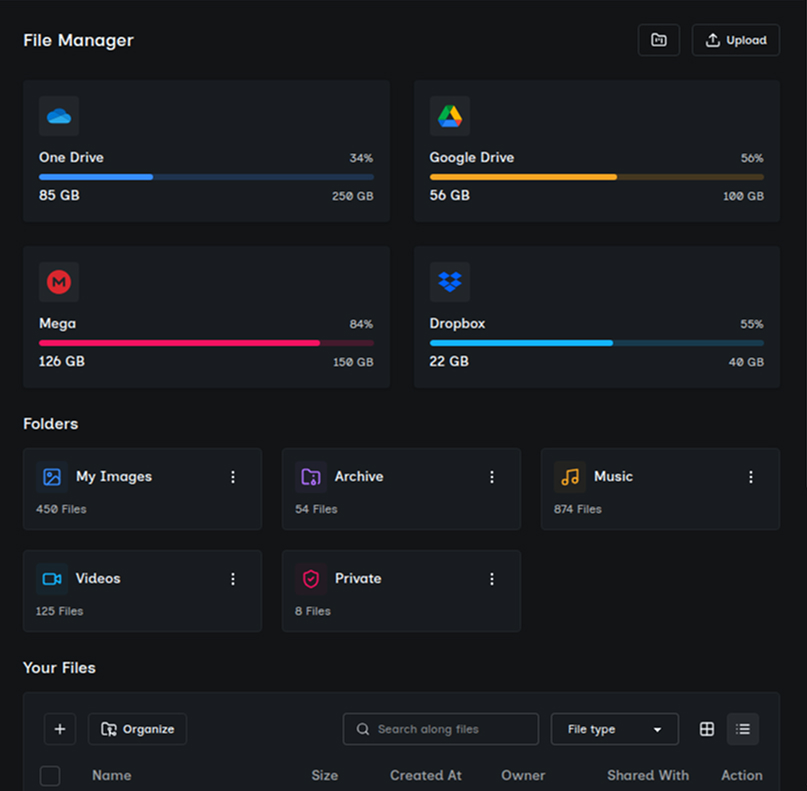
Task: Open the Videos folder camera icon
Action: 52,579
